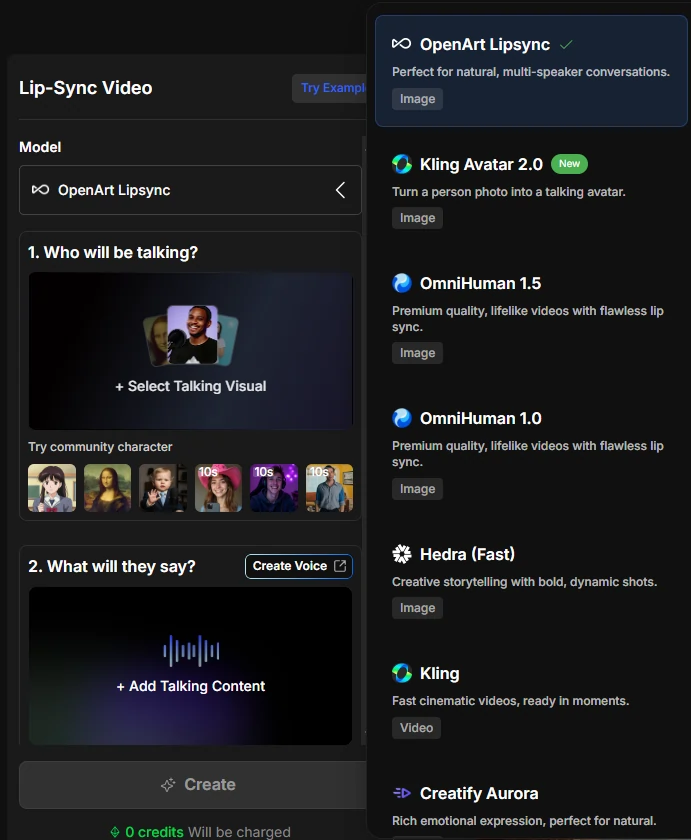Click + Add Talking Content area

point(191,666)
